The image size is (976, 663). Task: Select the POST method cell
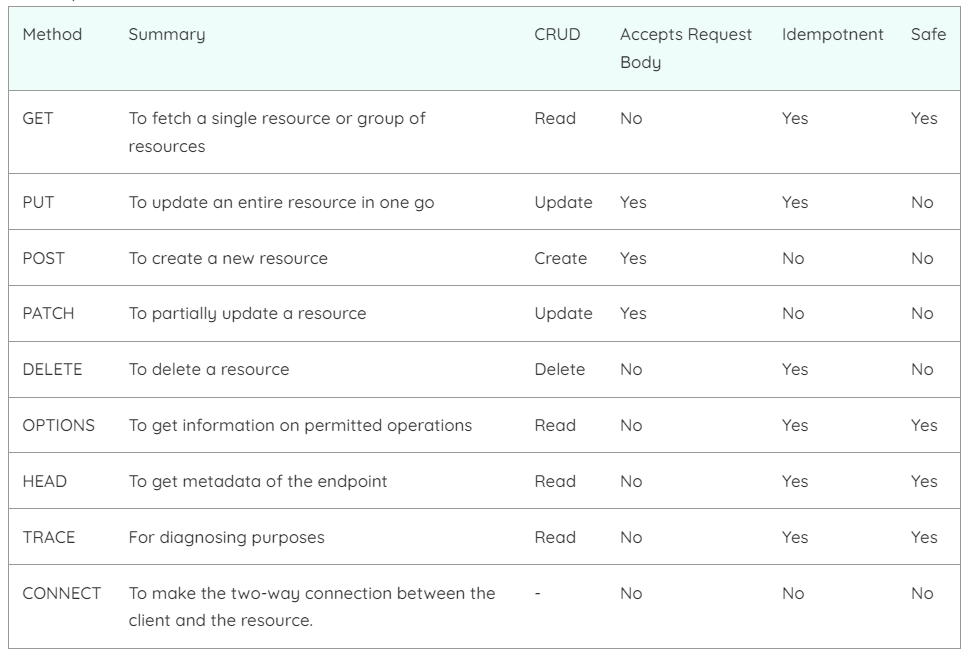44,258
